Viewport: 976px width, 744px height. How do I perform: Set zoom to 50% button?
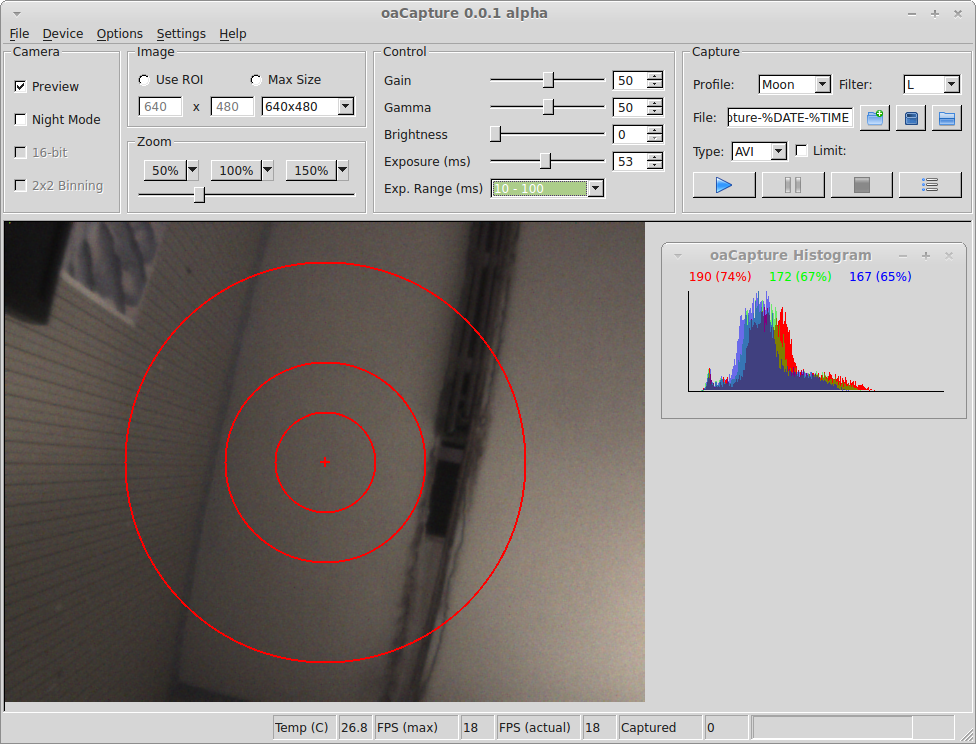tap(166, 170)
